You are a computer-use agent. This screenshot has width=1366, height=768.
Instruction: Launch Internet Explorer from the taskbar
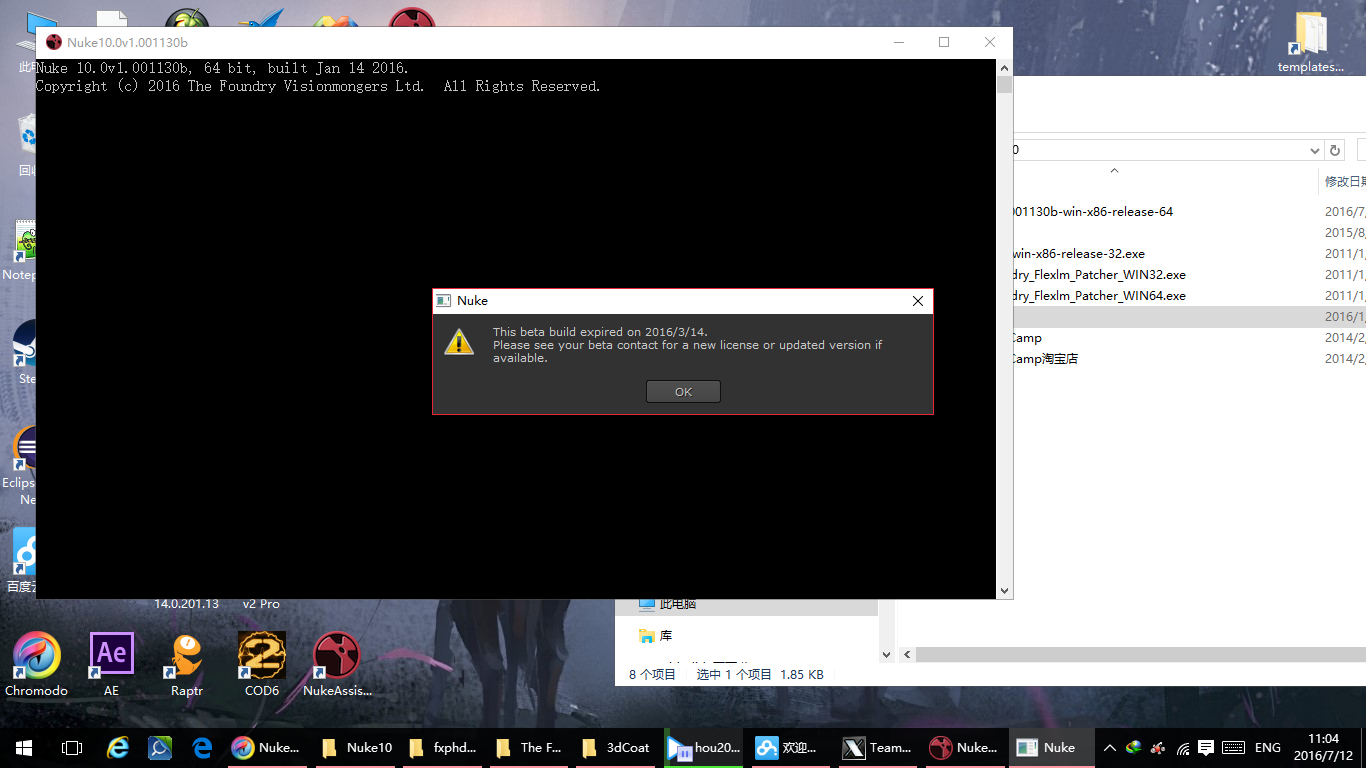pyautogui.click(x=119, y=747)
